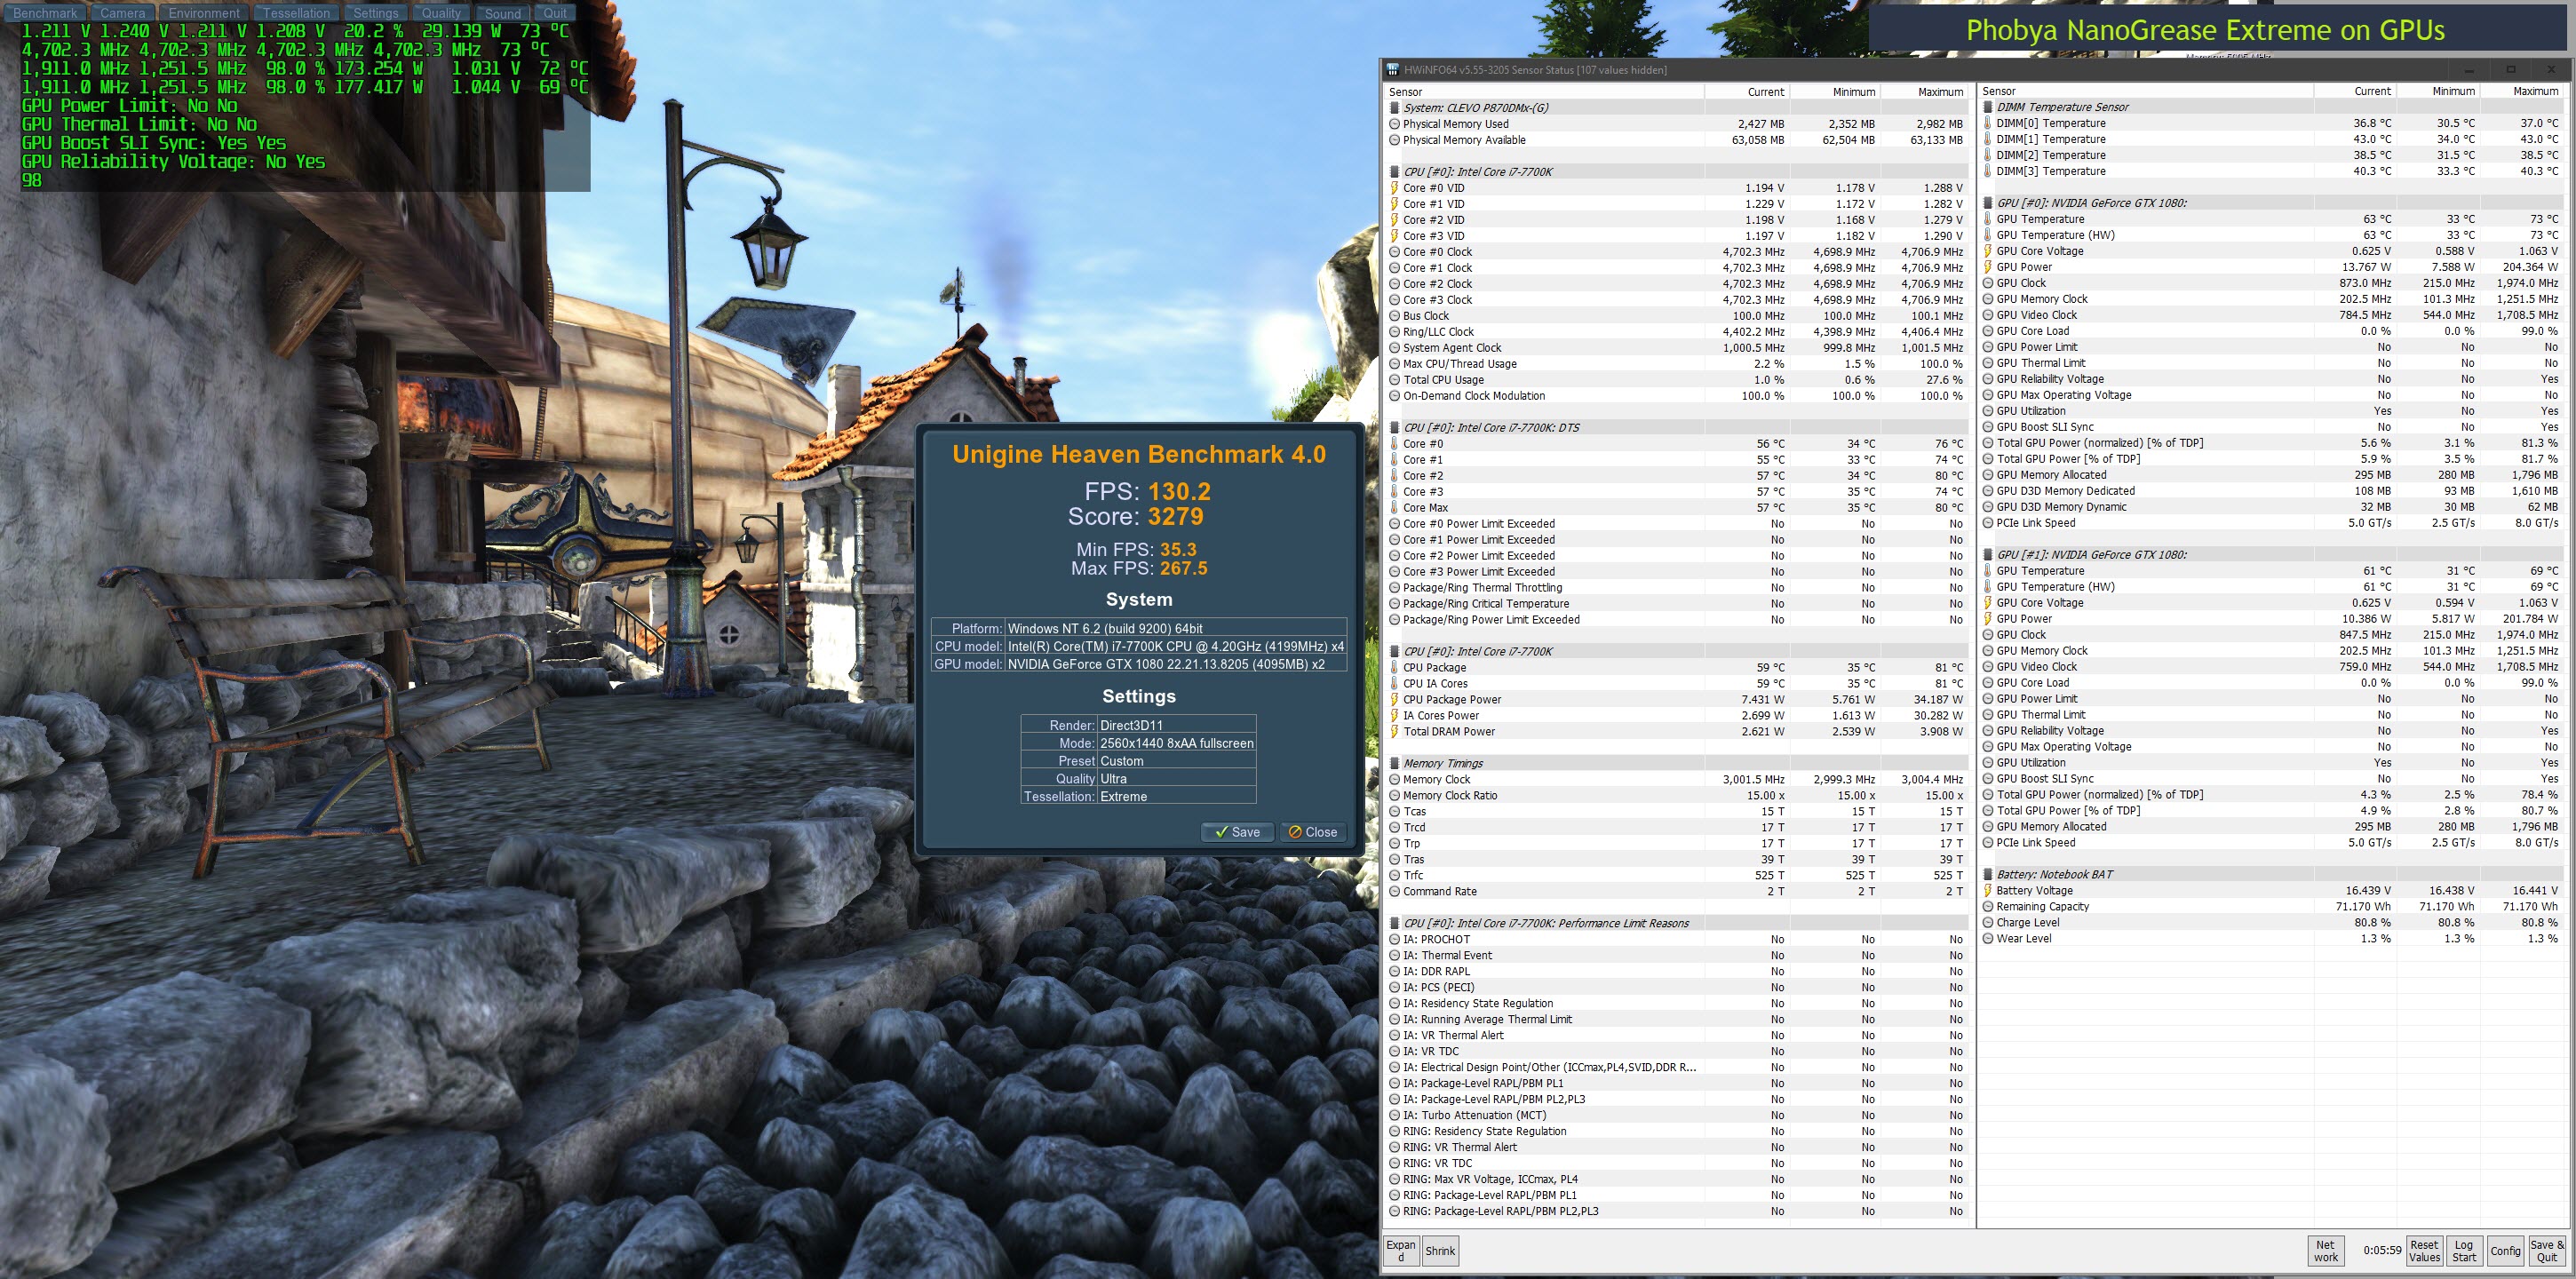Viewport: 2576px width, 1279px height.
Task: Click the lightning icon beside CPU Package Power
Action: 1394,700
